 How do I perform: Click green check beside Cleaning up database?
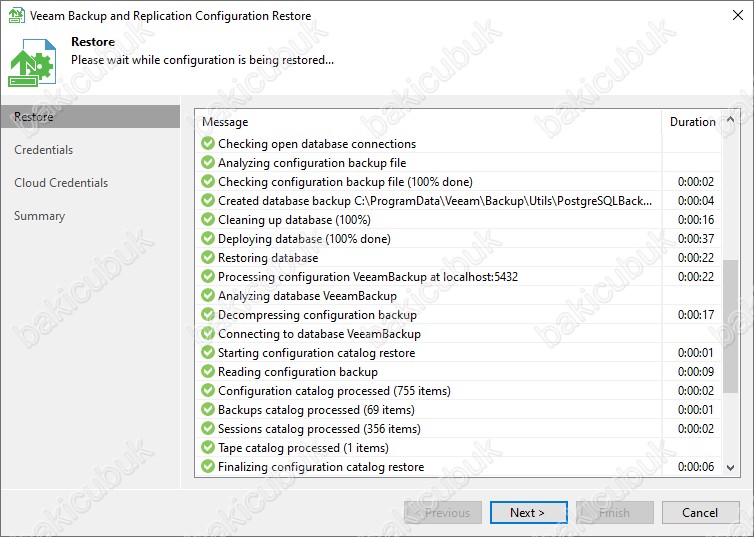coord(208,219)
